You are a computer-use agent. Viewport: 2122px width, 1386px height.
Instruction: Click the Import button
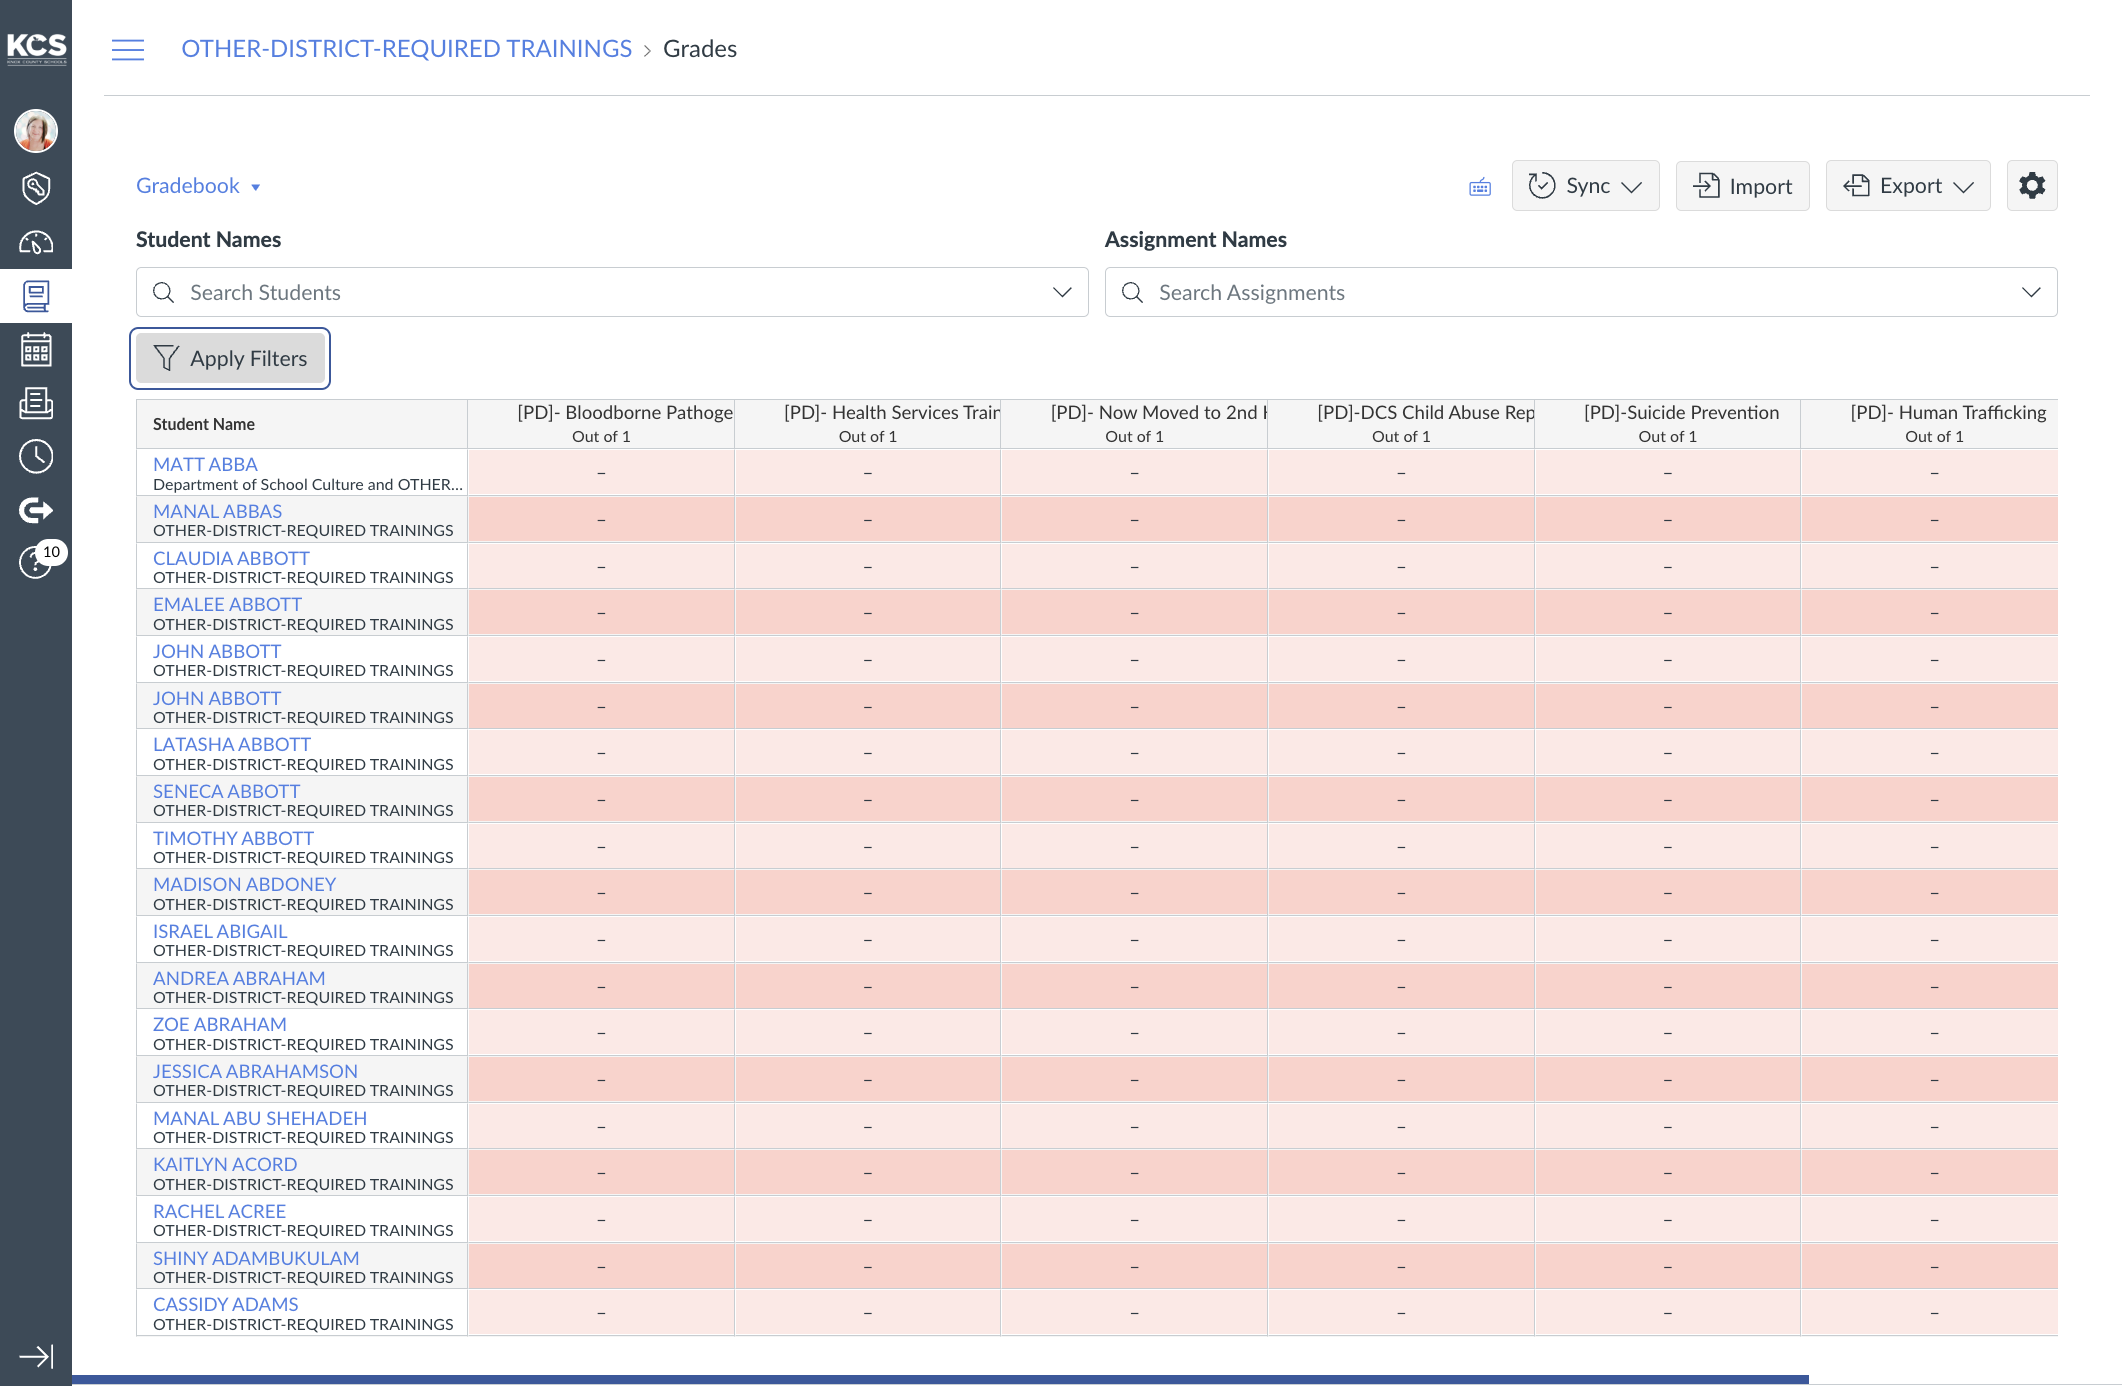(1742, 186)
